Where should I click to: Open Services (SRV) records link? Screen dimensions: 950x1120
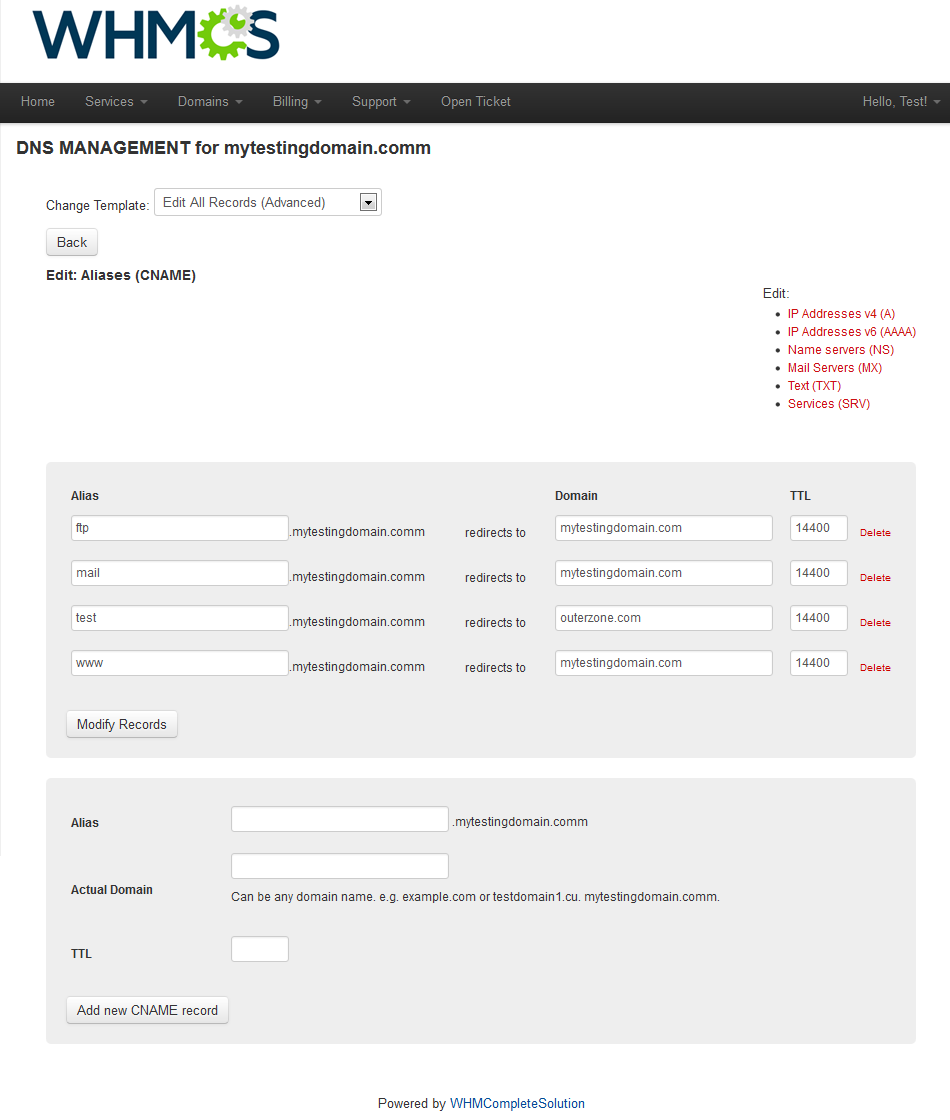(828, 404)
